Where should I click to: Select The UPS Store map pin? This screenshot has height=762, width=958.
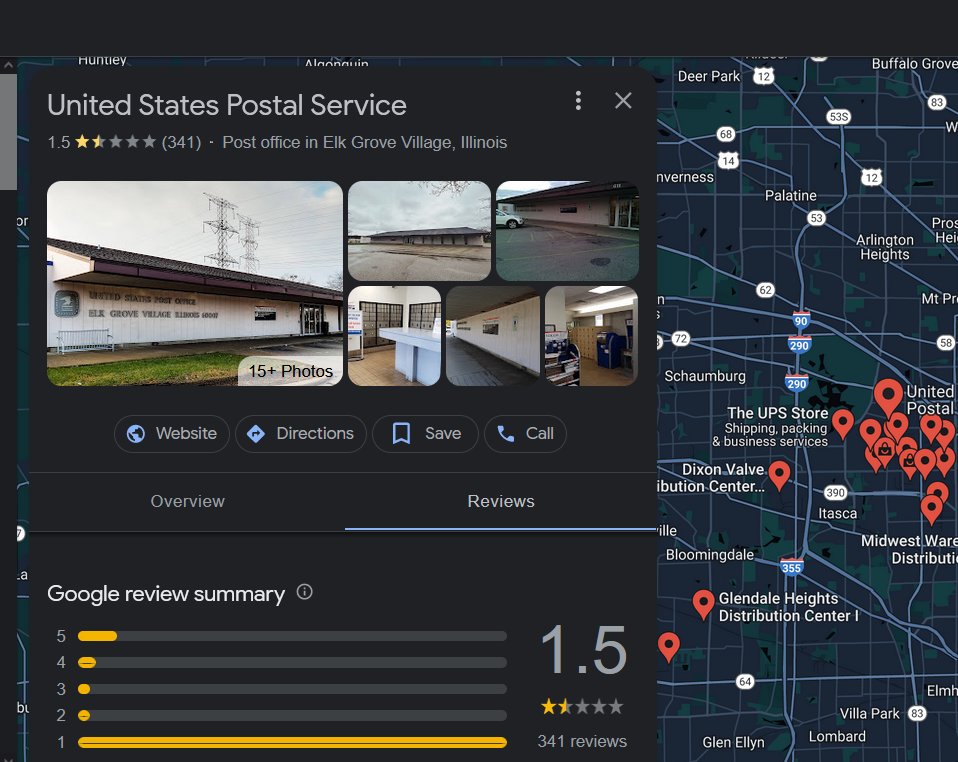point(843,423)
